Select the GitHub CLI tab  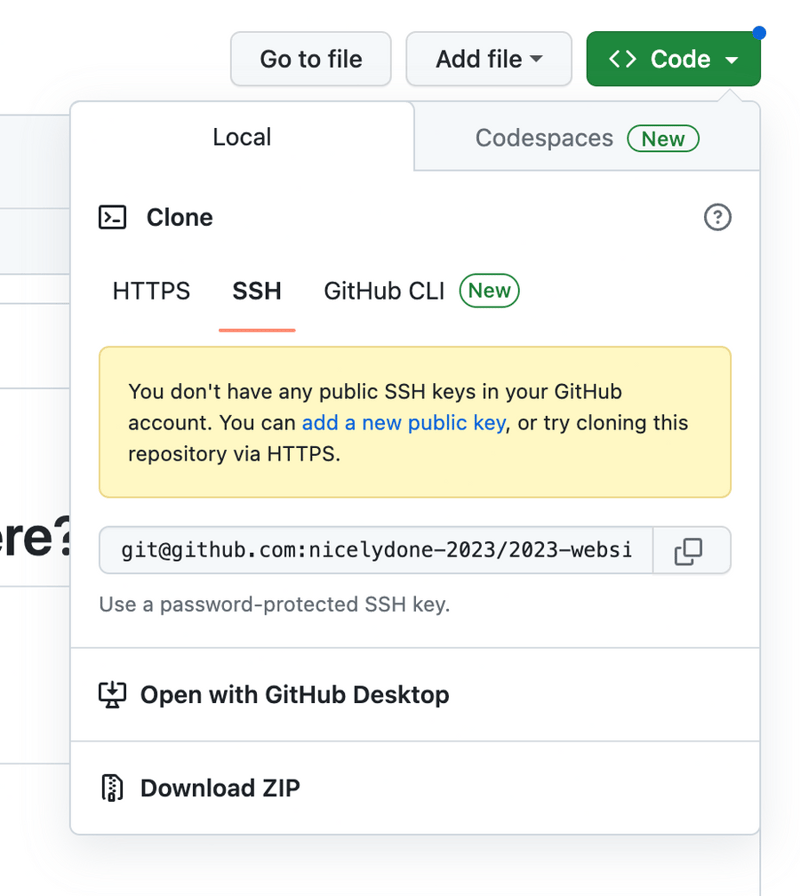[x=383, y=291]
